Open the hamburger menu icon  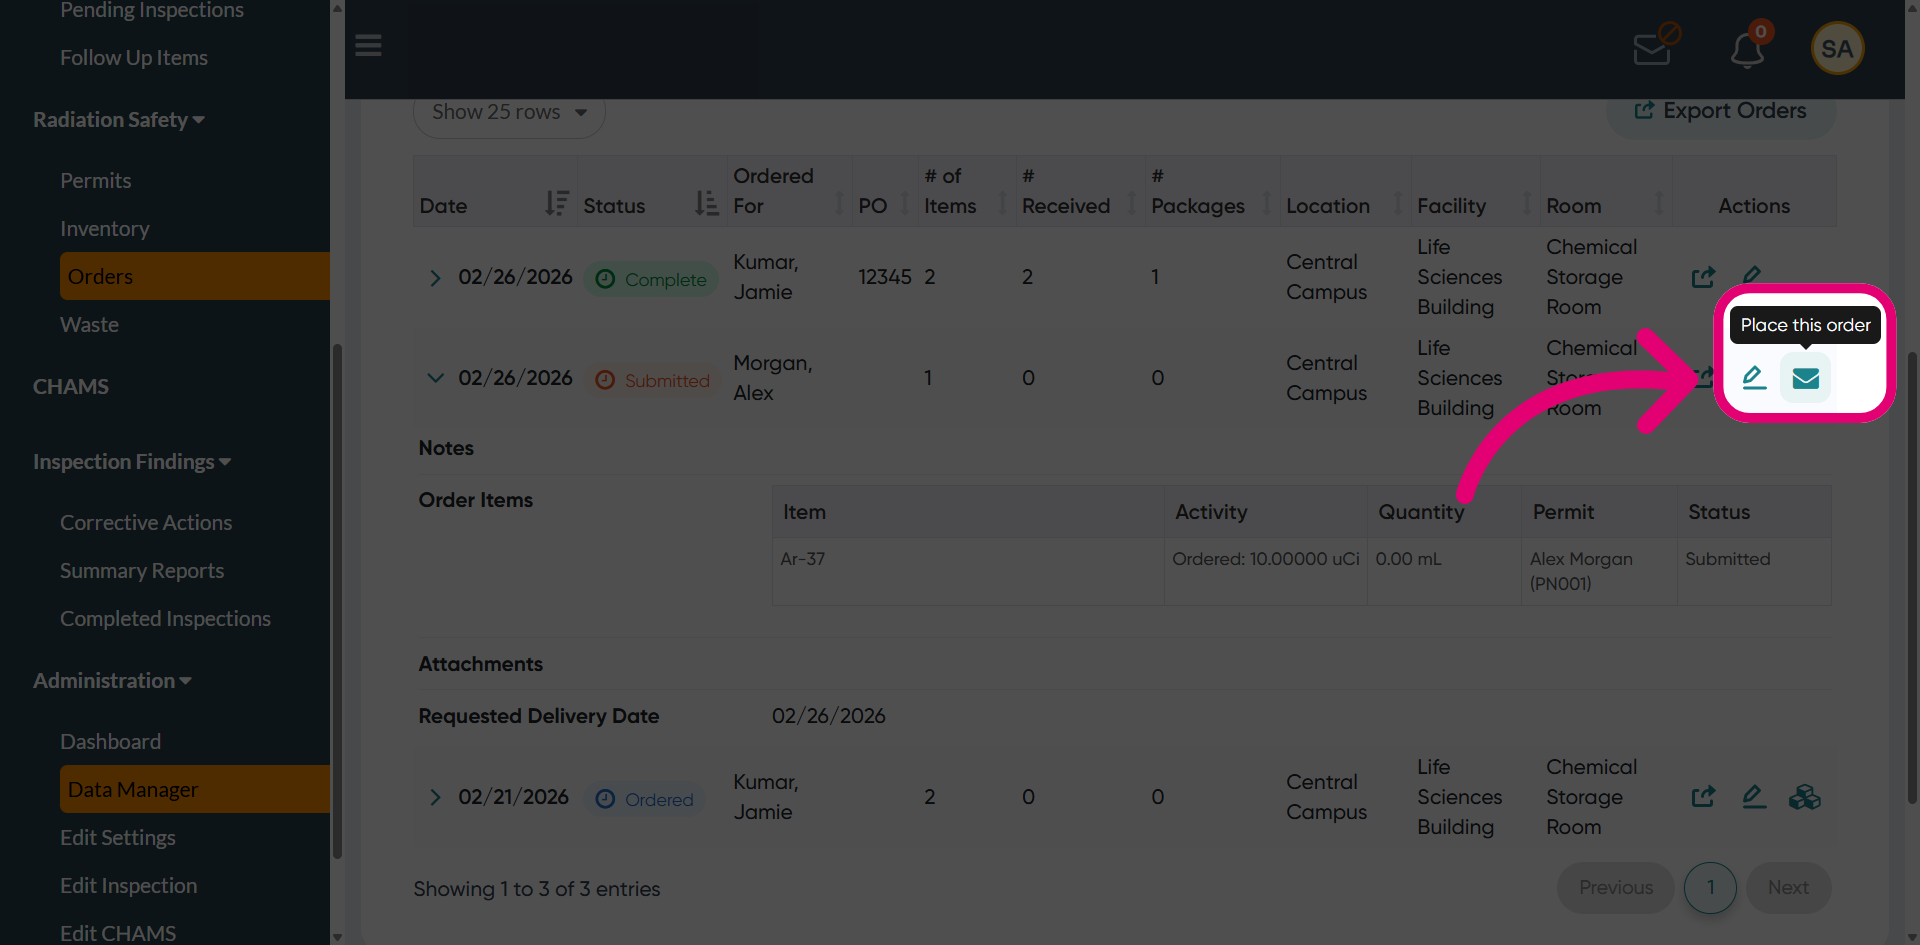(368, 46)
